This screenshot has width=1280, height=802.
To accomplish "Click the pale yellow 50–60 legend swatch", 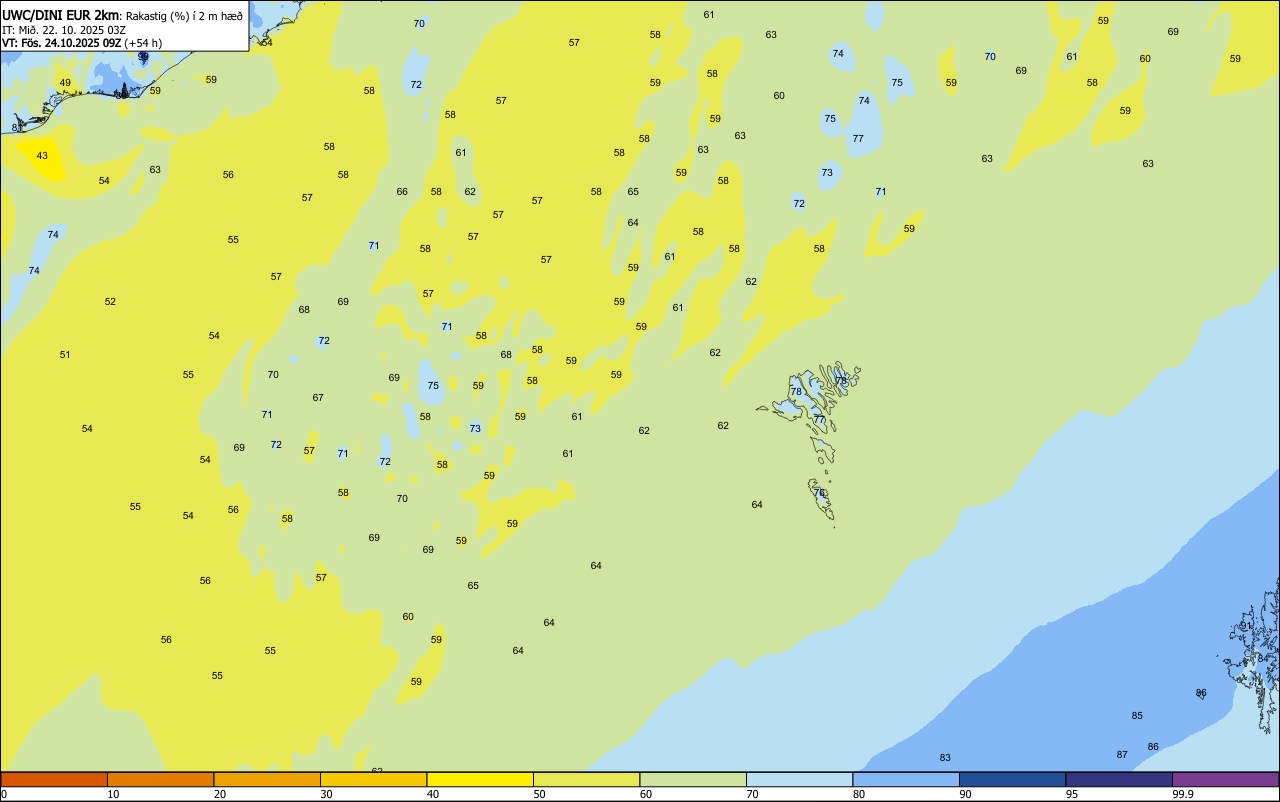I will pos(586,779).
